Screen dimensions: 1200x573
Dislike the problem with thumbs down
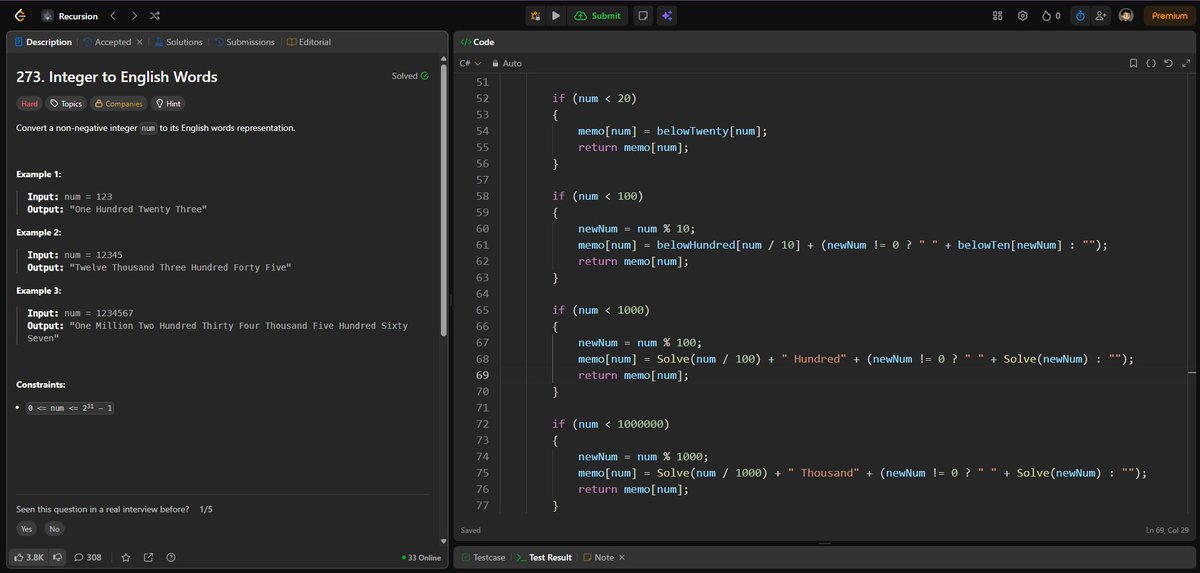(x=58, y=557)
